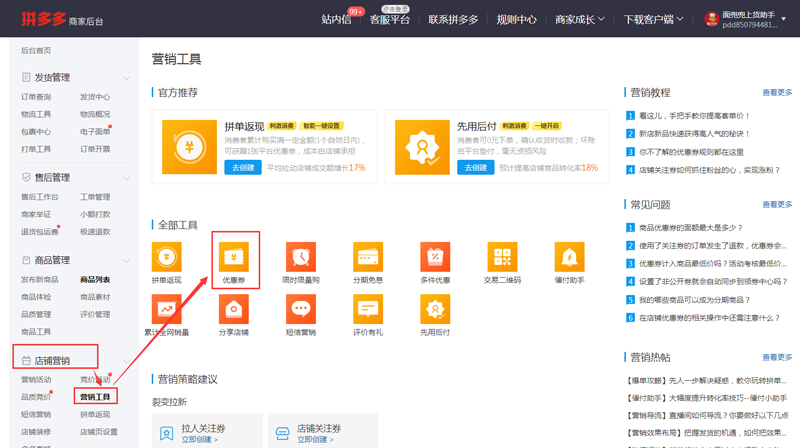Open the 限时限量购 tool icon
800x448 pixels.
[301, 257]
